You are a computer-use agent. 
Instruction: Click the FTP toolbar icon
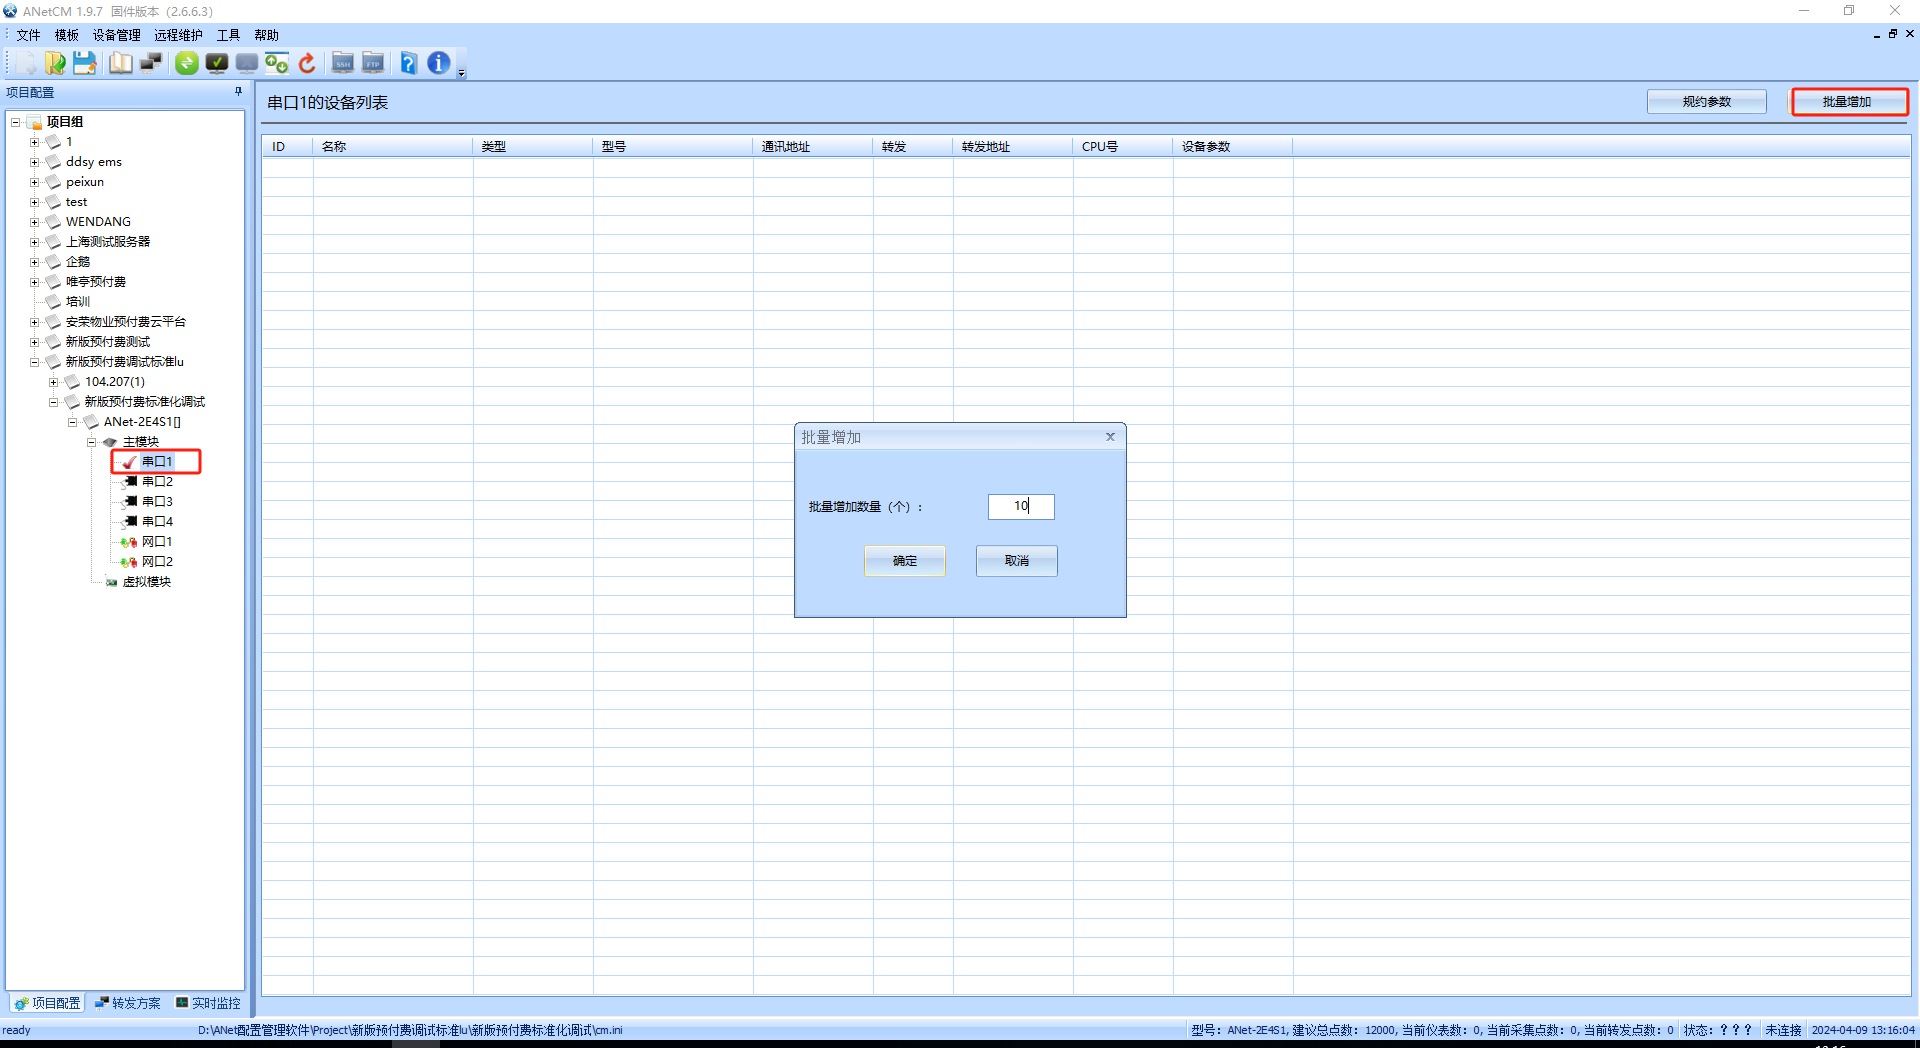pyautogui.click(x=373, y=63)
